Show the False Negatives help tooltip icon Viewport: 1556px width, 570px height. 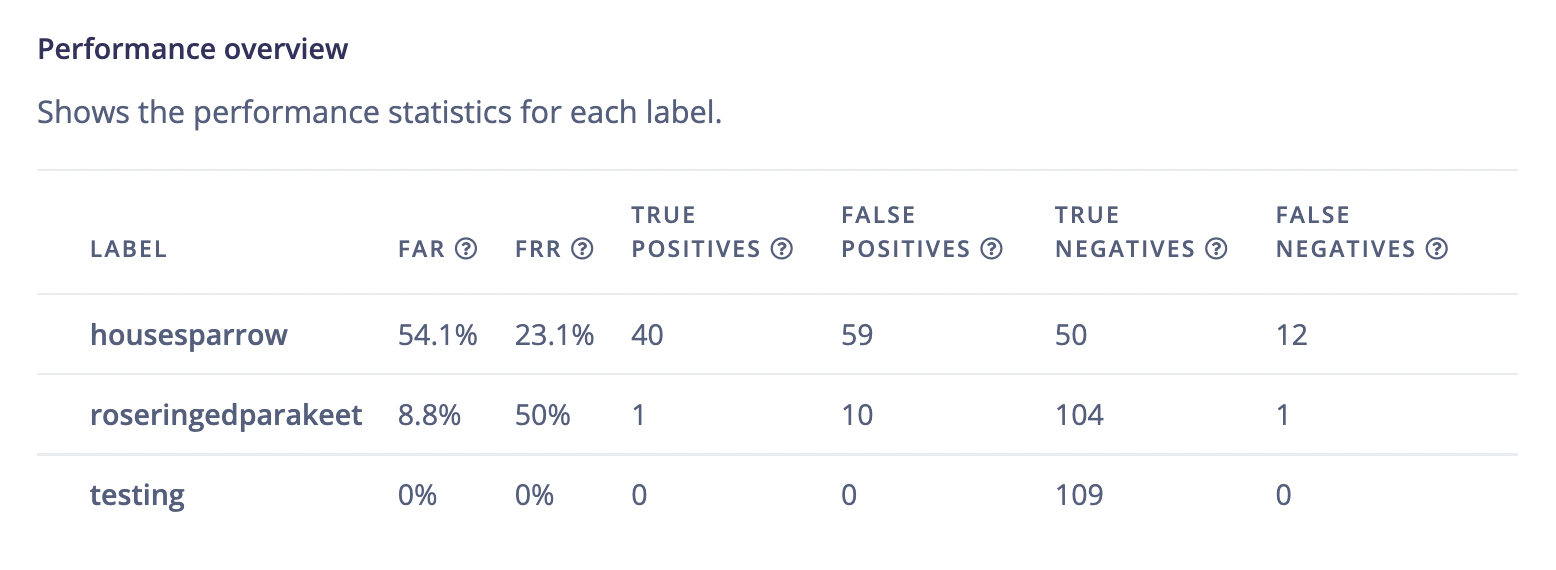1437,249
